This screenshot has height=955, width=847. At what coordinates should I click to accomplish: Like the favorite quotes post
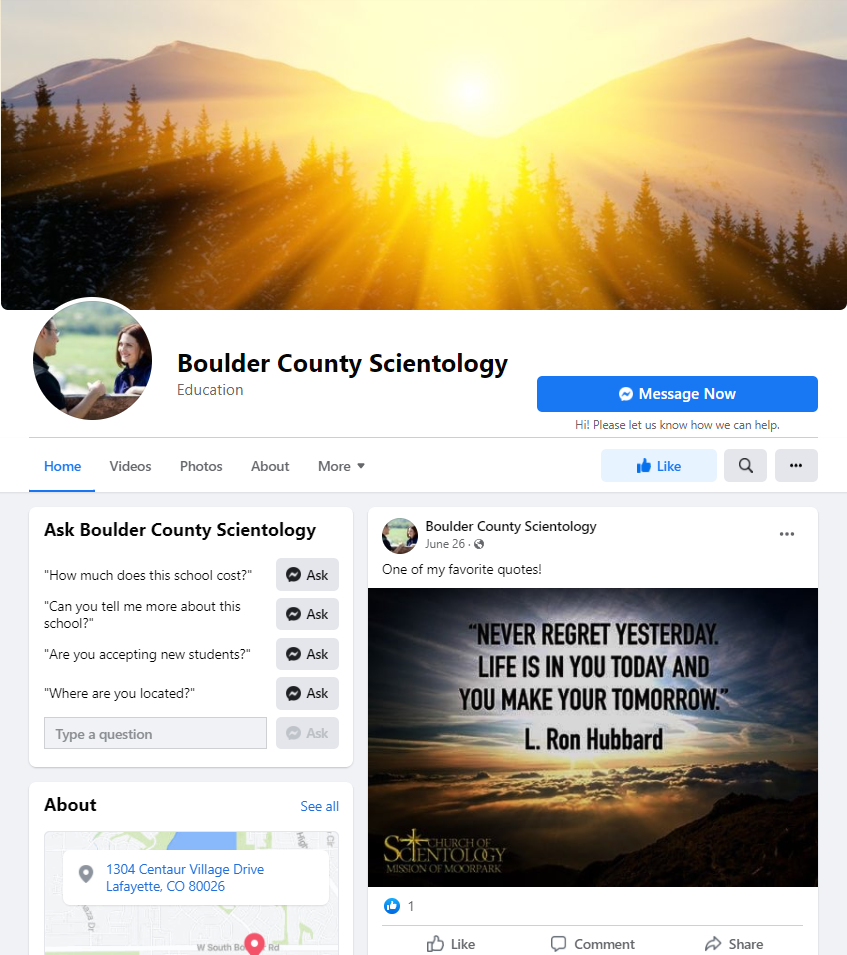click(x=451, y=944)
